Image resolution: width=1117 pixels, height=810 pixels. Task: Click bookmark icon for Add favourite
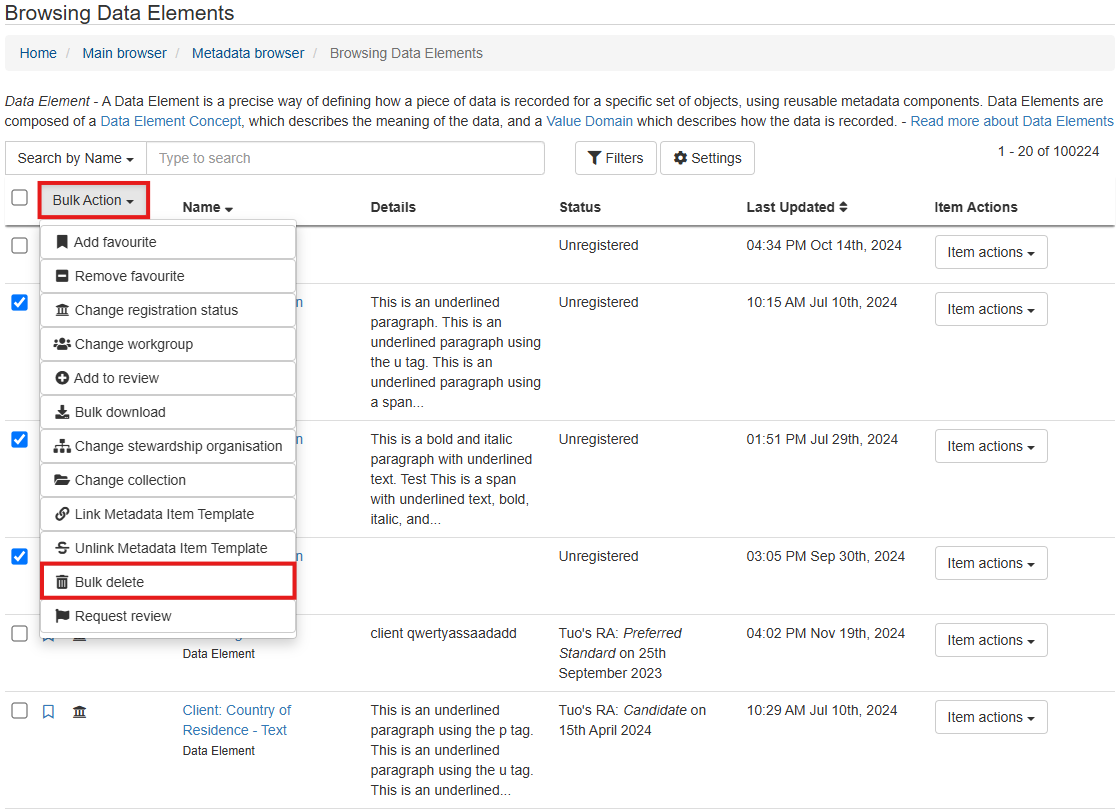[x=62, y=242]
